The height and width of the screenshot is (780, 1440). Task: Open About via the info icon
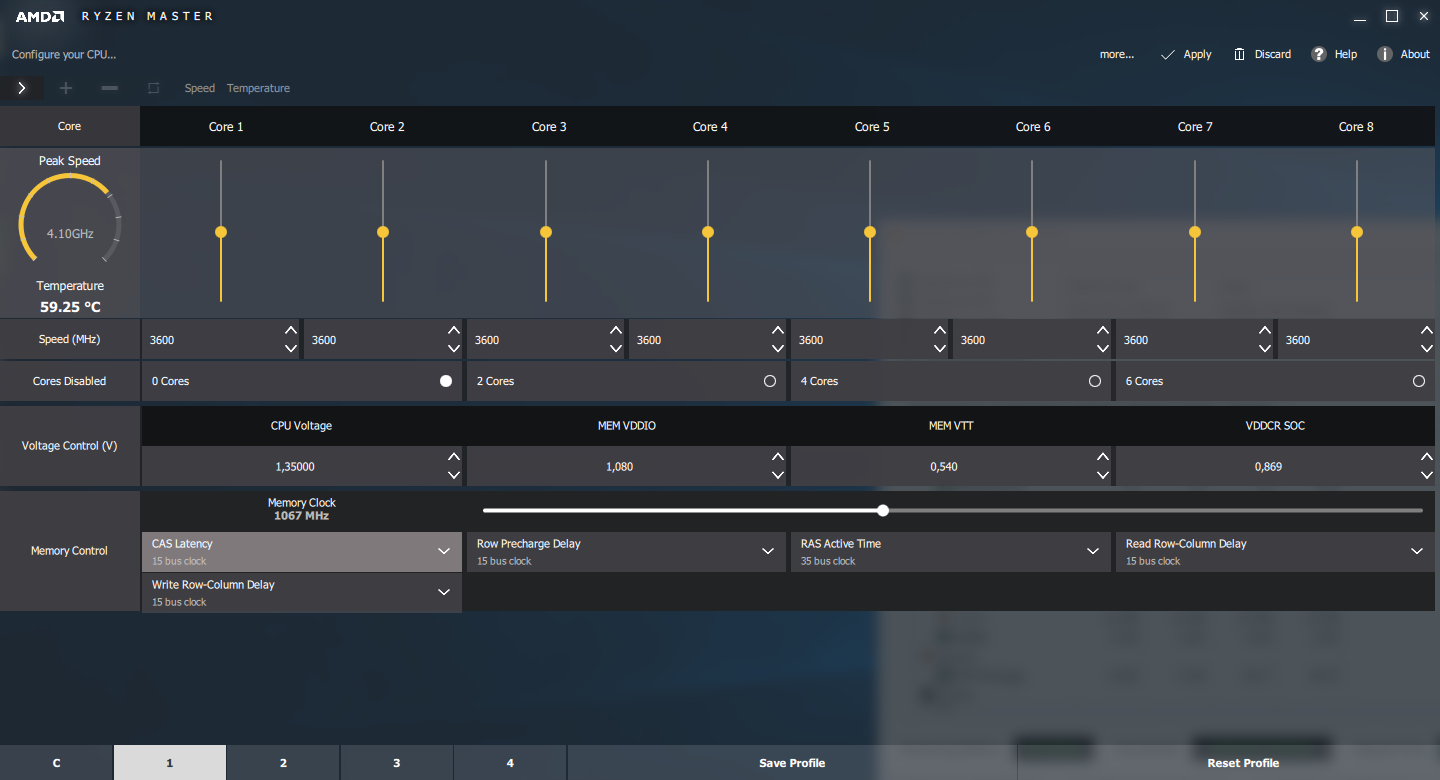1385,54
